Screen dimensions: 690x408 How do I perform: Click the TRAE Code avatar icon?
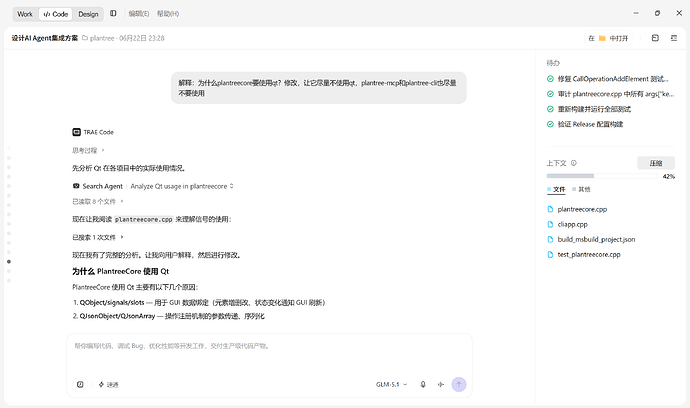tap(77, 132)
